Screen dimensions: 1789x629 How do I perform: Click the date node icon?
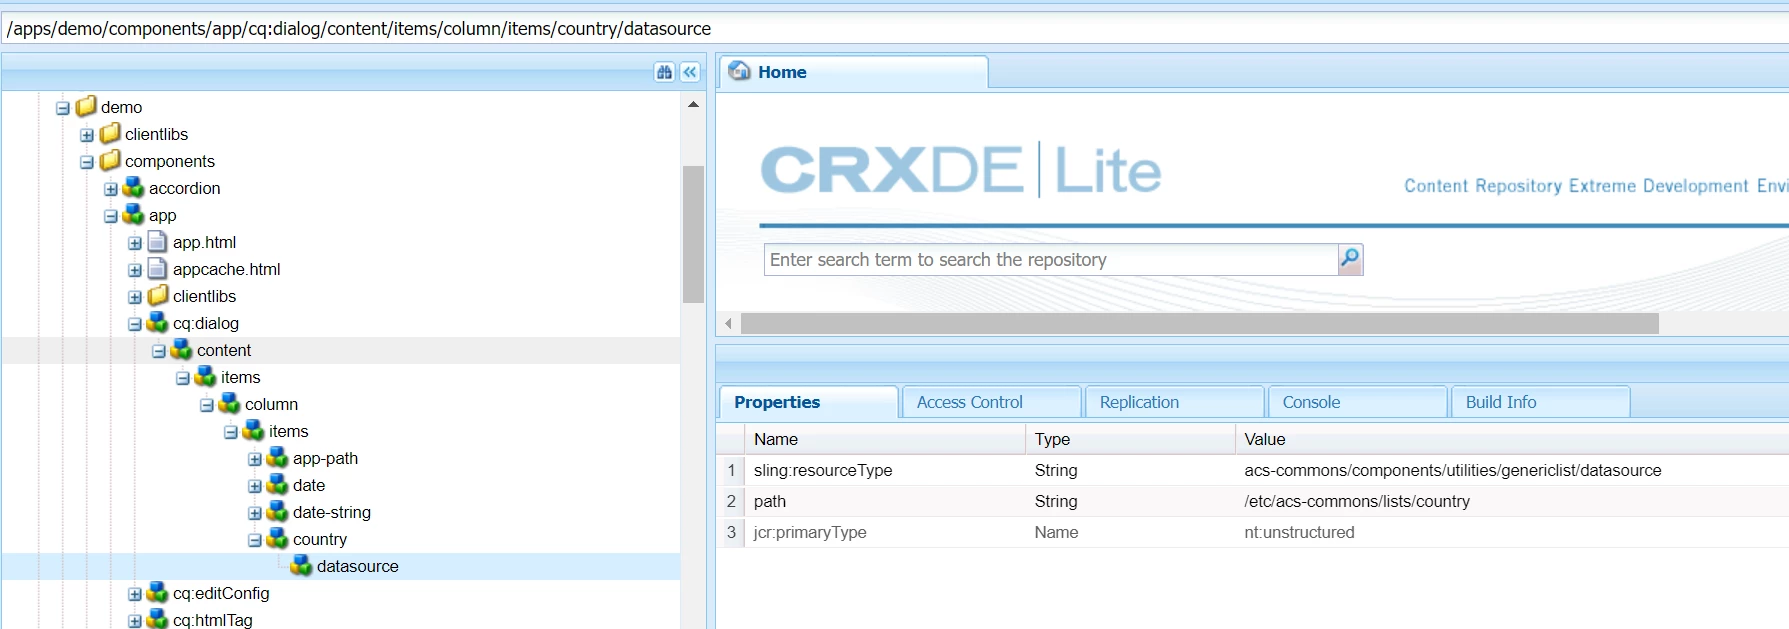pos(277,484)
